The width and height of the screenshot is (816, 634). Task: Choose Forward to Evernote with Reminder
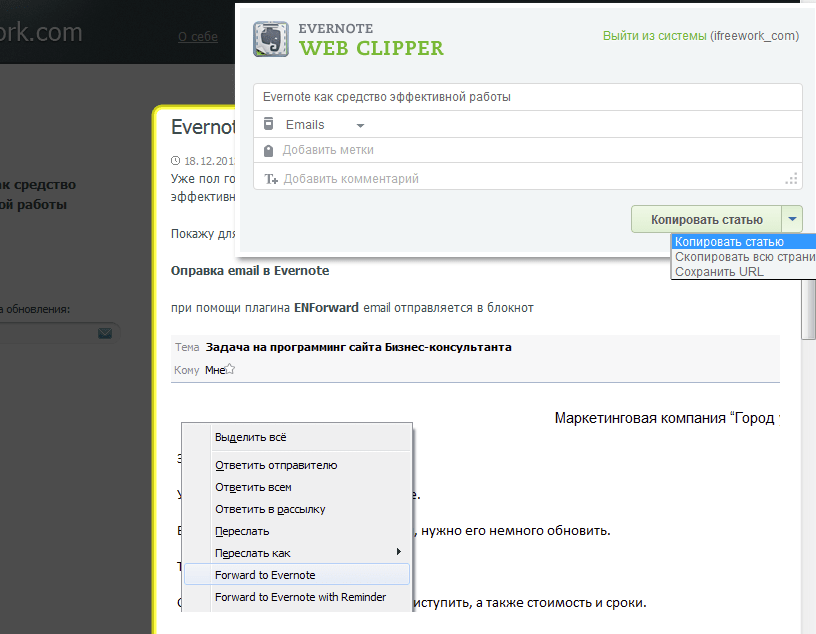pos(297,597)
